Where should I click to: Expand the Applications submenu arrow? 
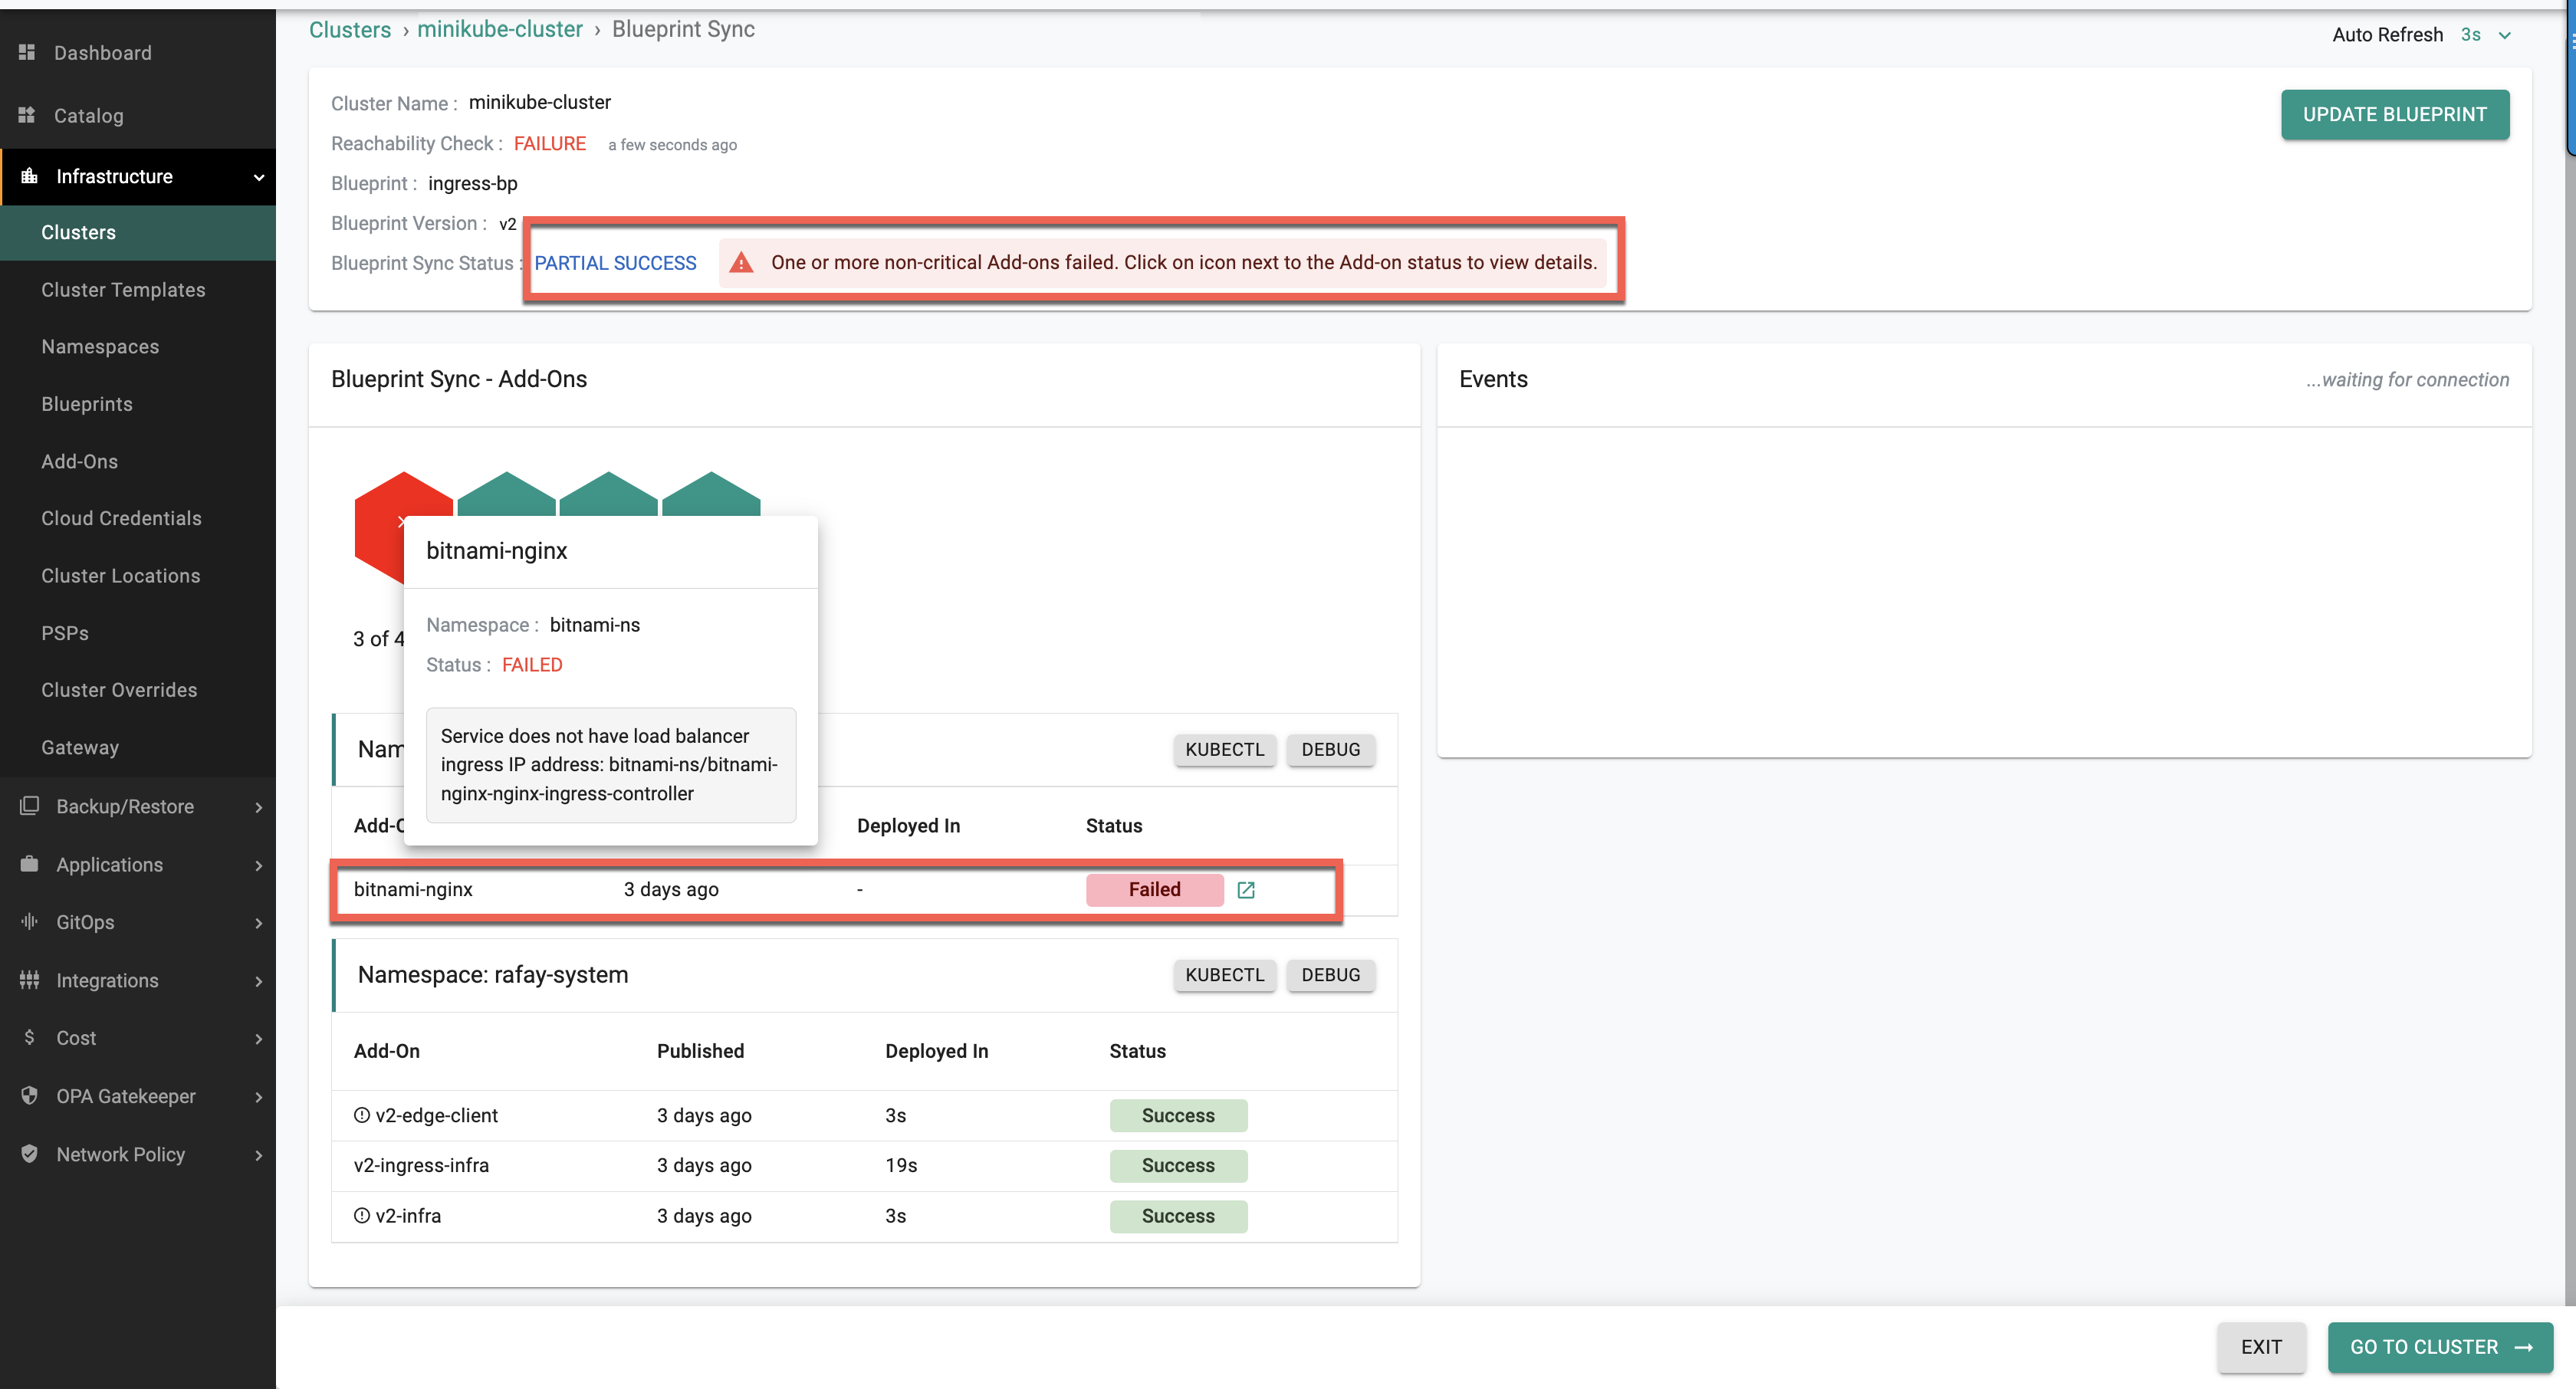point(259,865)
